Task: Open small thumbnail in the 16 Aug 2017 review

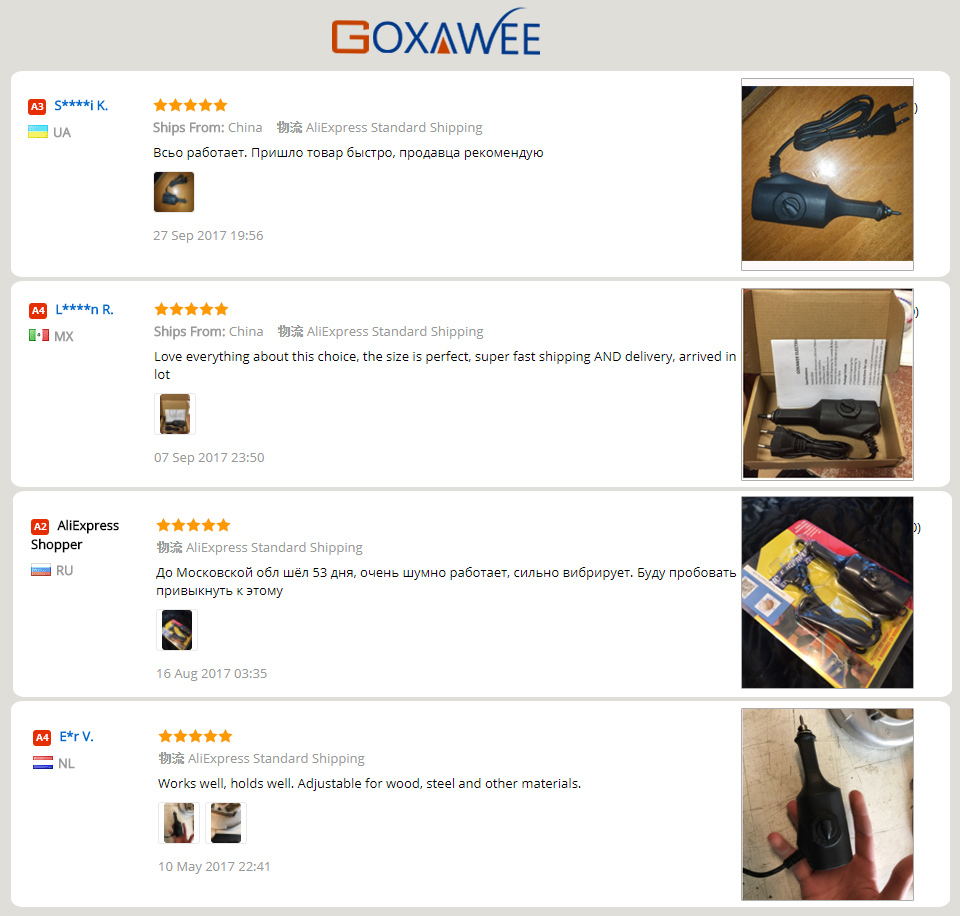Action: point(177,630)
